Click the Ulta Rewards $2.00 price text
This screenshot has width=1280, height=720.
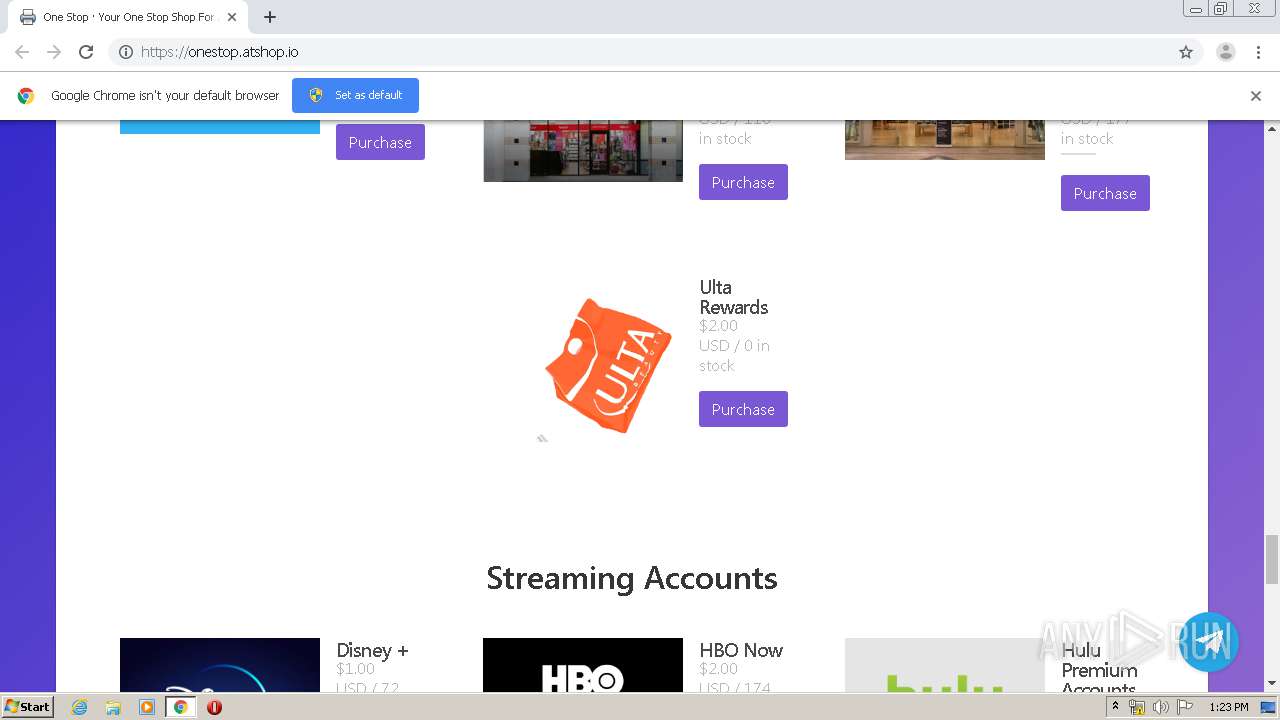click(x=719, y=326)
